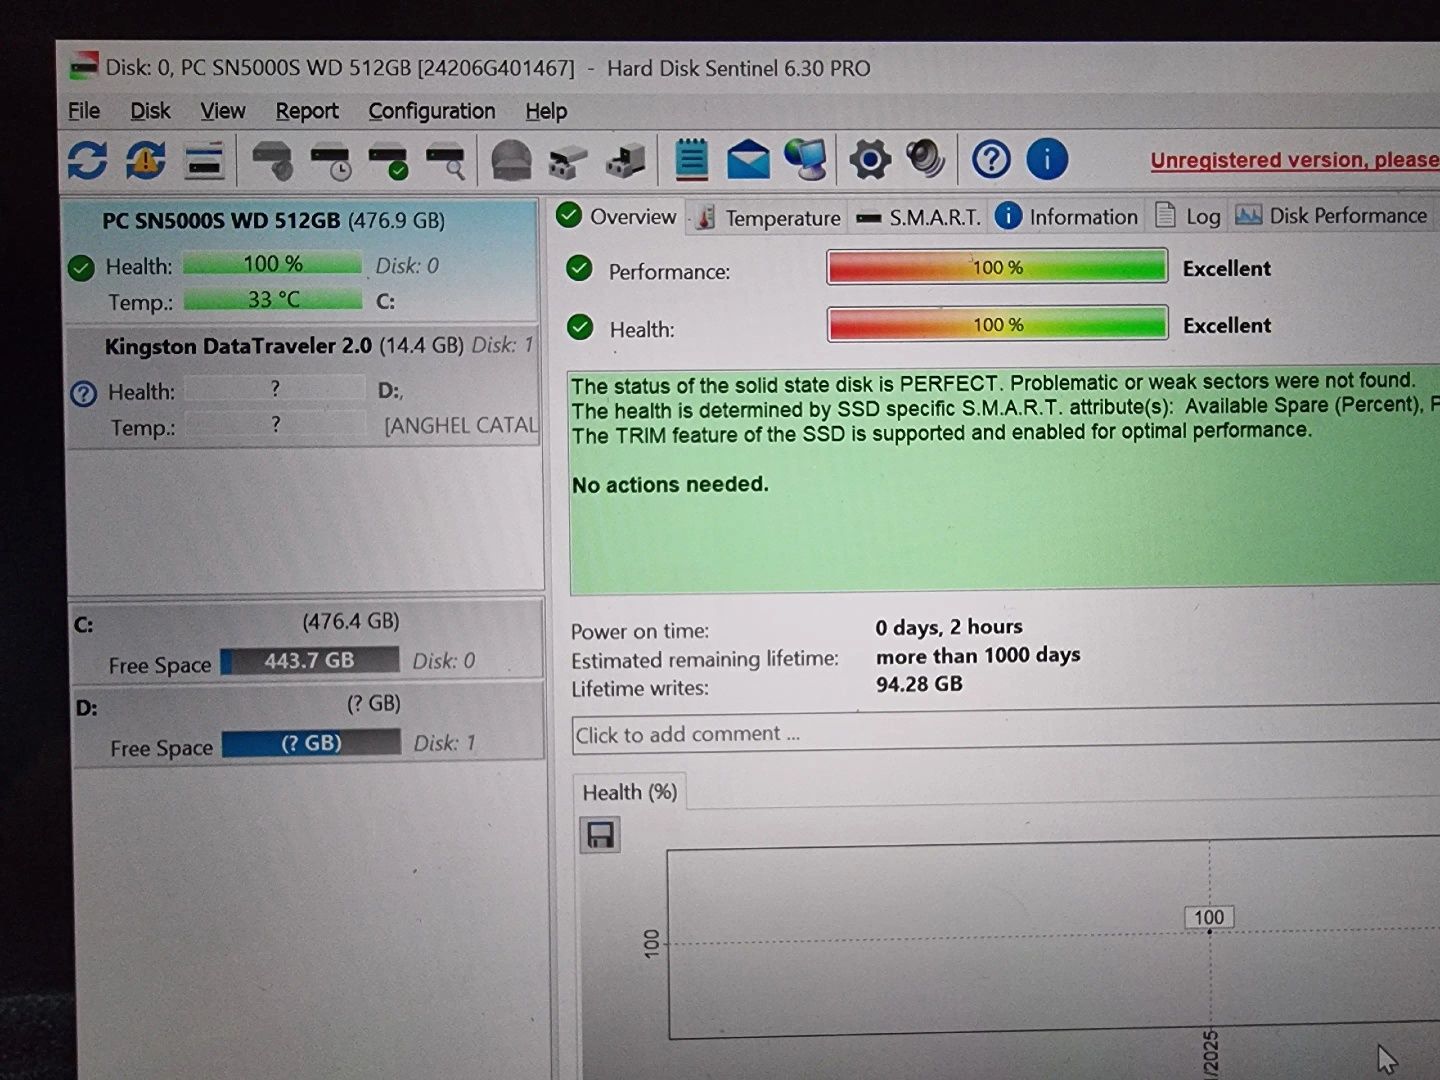Click the disk list view toolbar icon

[x=204, y=160]
